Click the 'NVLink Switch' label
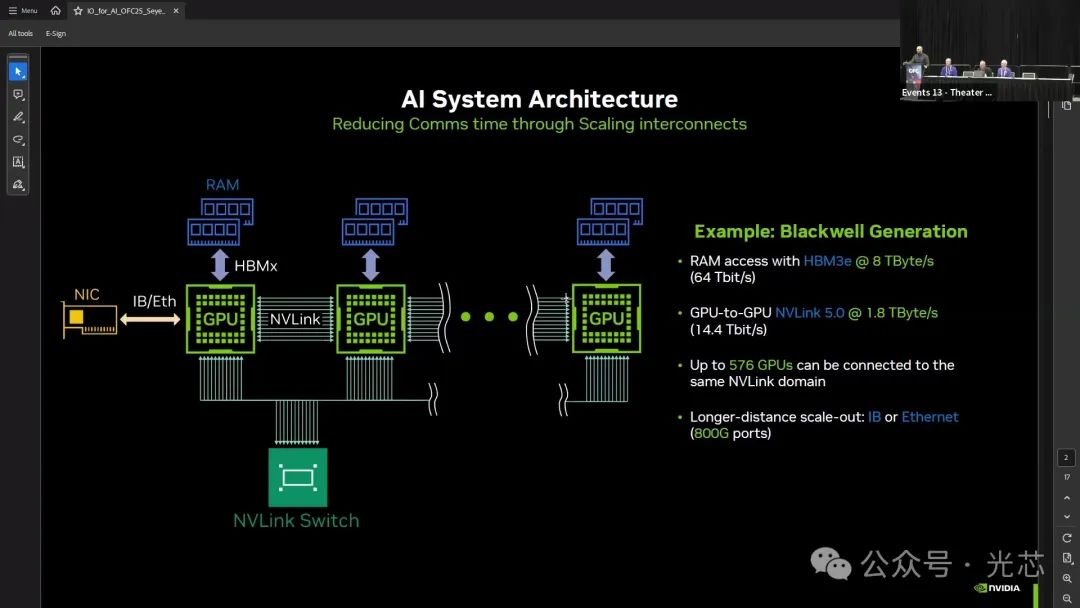 pyautogui.click(x=296, y=521)
